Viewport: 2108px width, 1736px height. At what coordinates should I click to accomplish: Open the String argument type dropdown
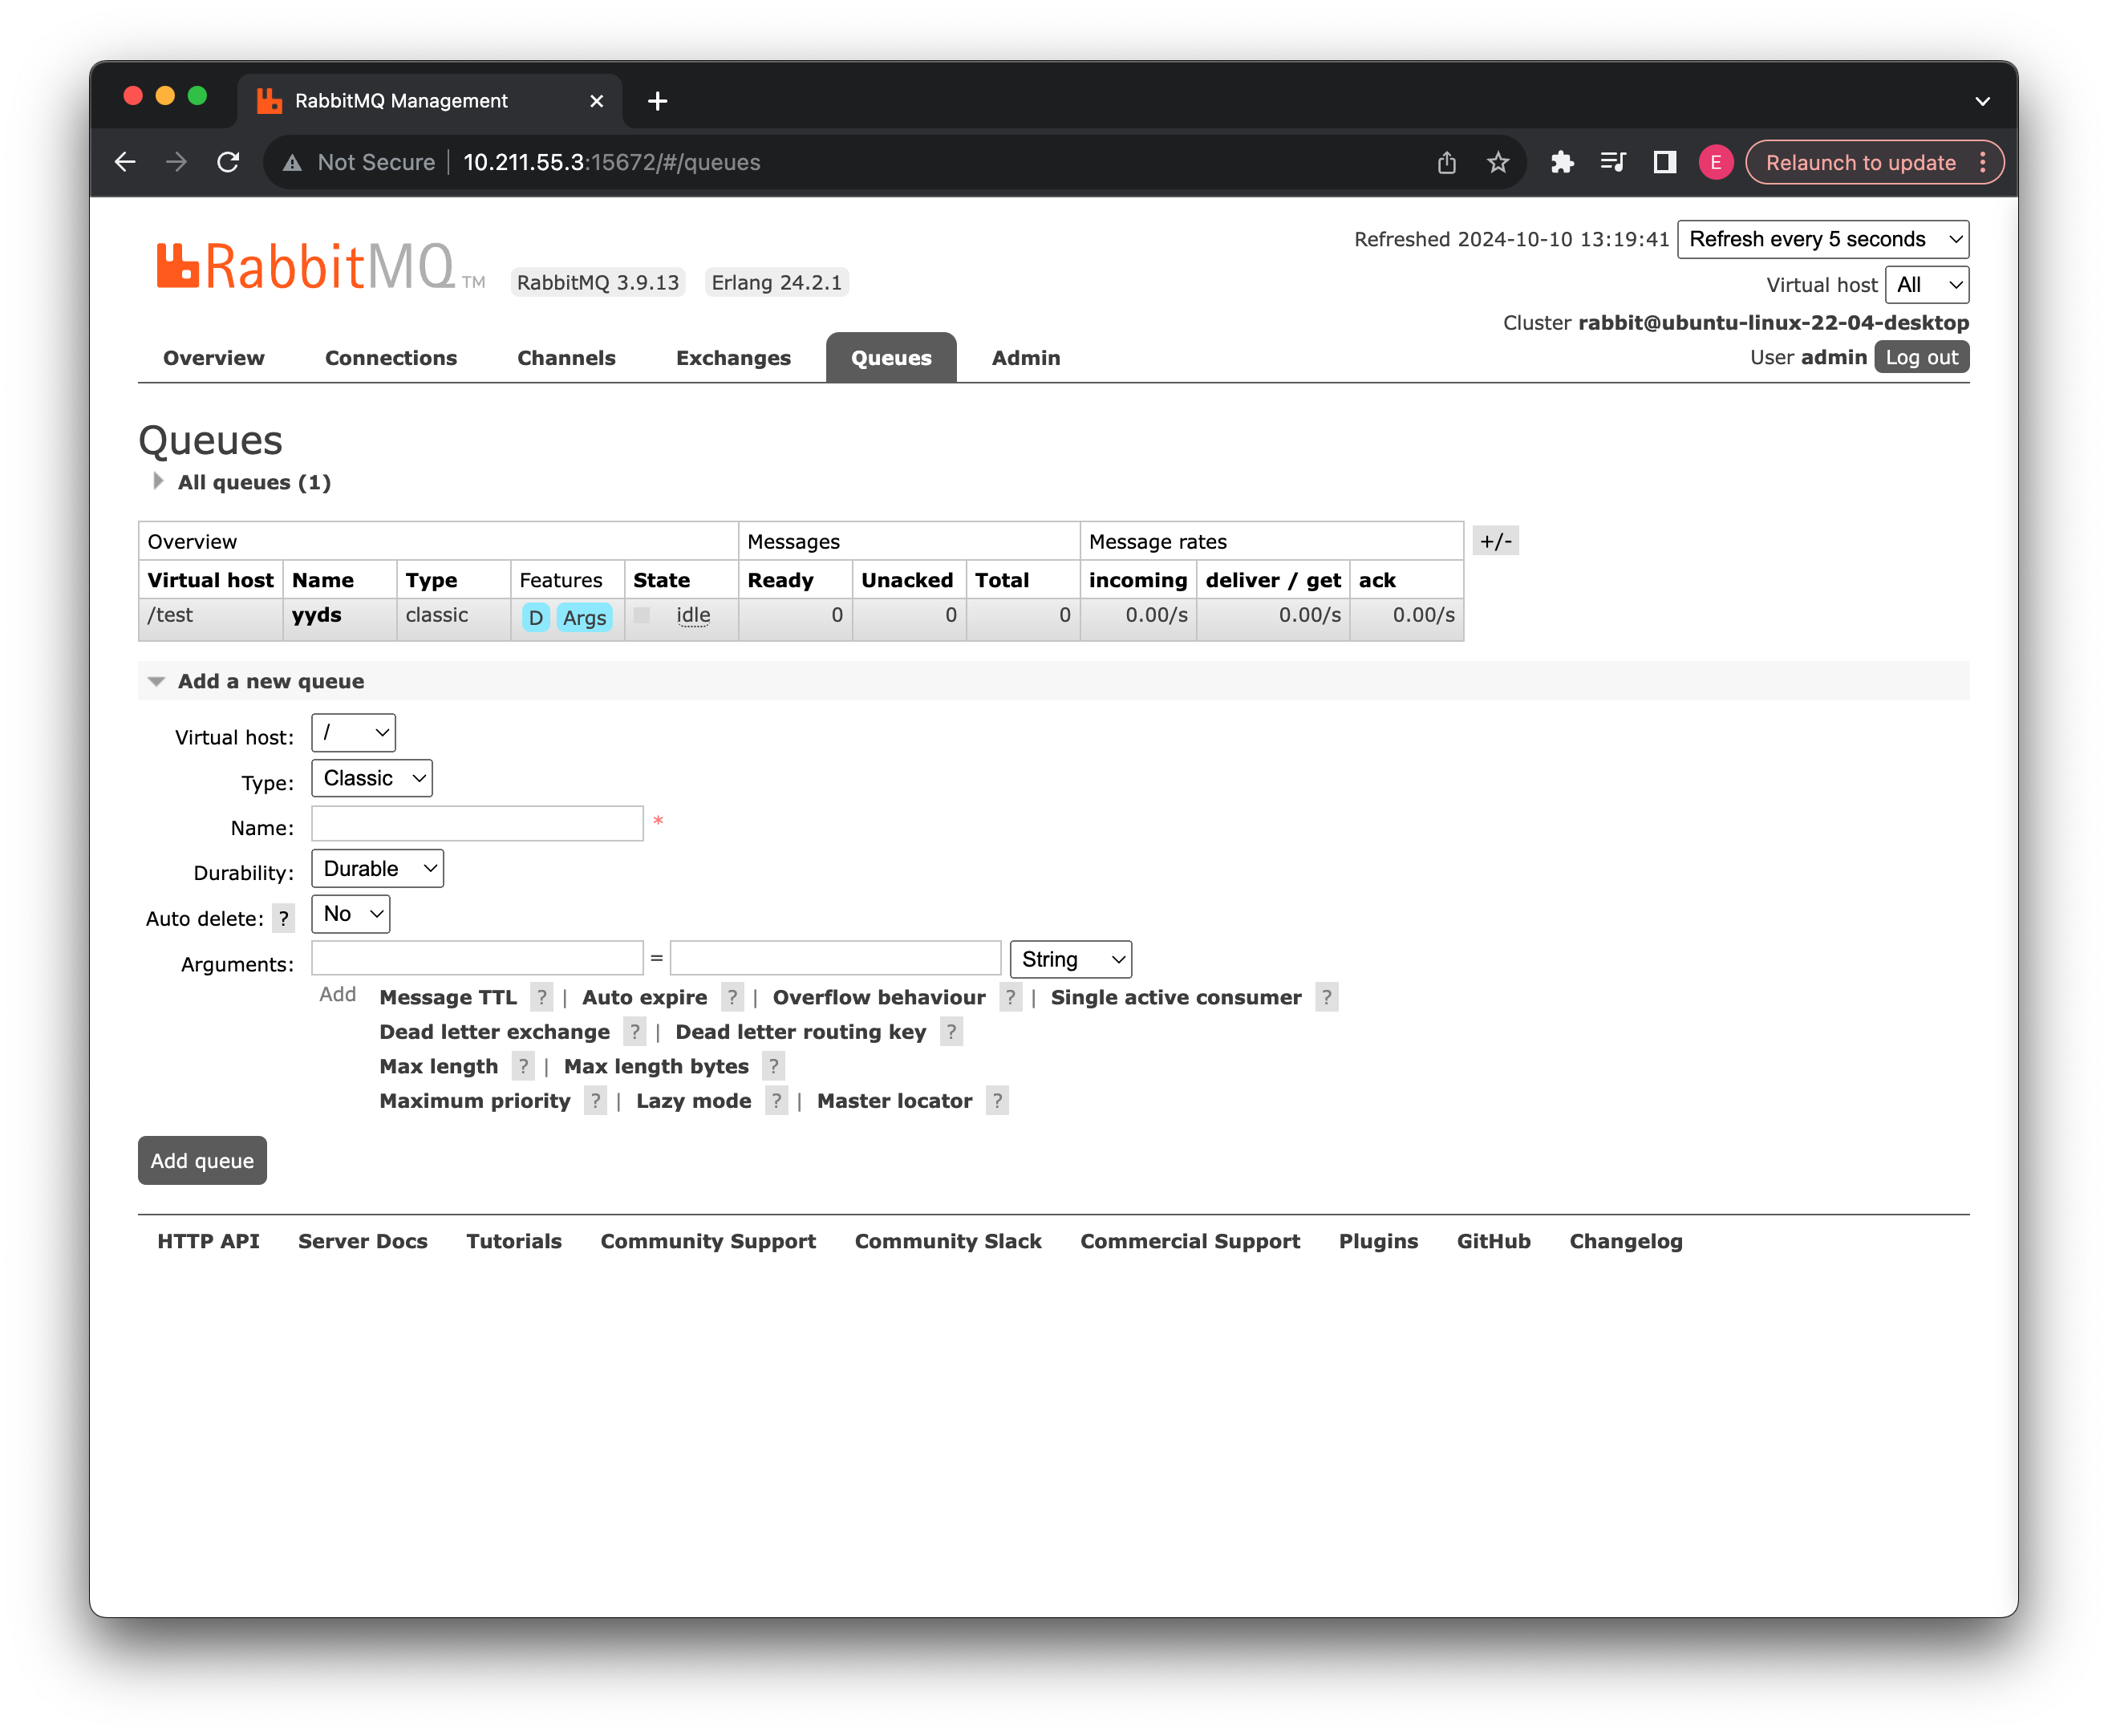pyautogui.click(x=1070, y=958)
